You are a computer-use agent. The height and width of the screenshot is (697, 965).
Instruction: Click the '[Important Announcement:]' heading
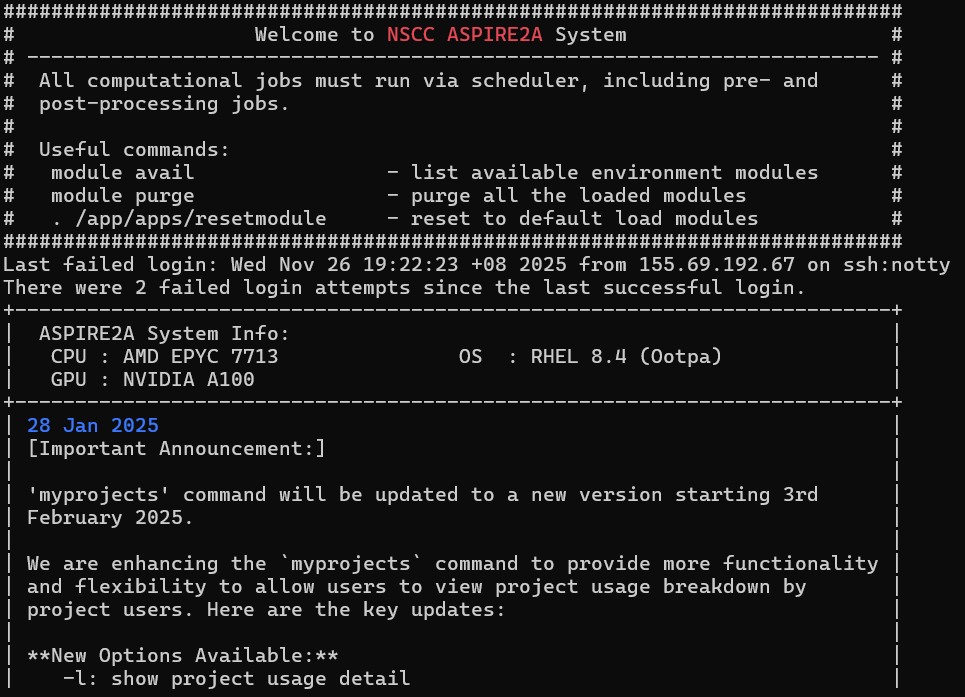(176, 448)
